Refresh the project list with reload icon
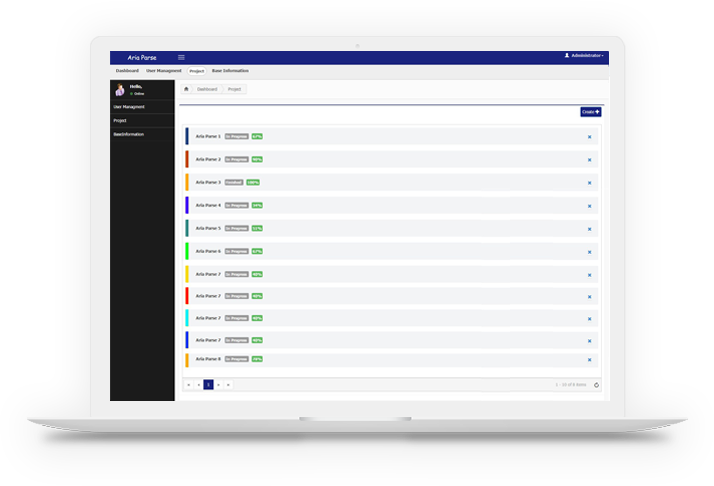Image resolution: width=714 pixels, height=486 pixels. point(596,384)
